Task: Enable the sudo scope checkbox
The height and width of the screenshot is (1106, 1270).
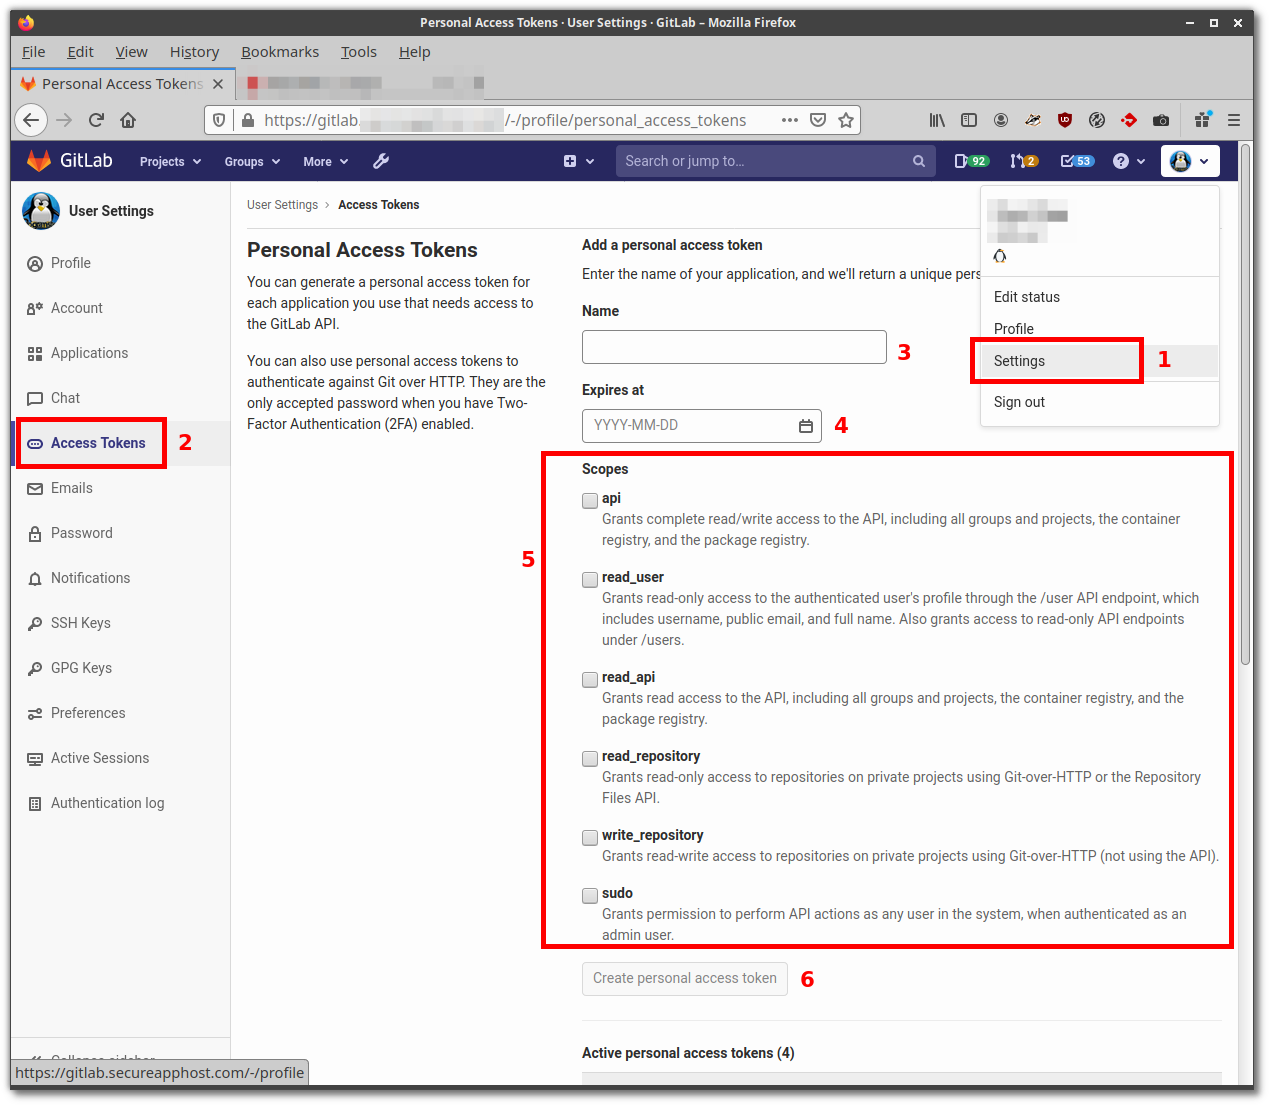Action: tap(589, 895)
